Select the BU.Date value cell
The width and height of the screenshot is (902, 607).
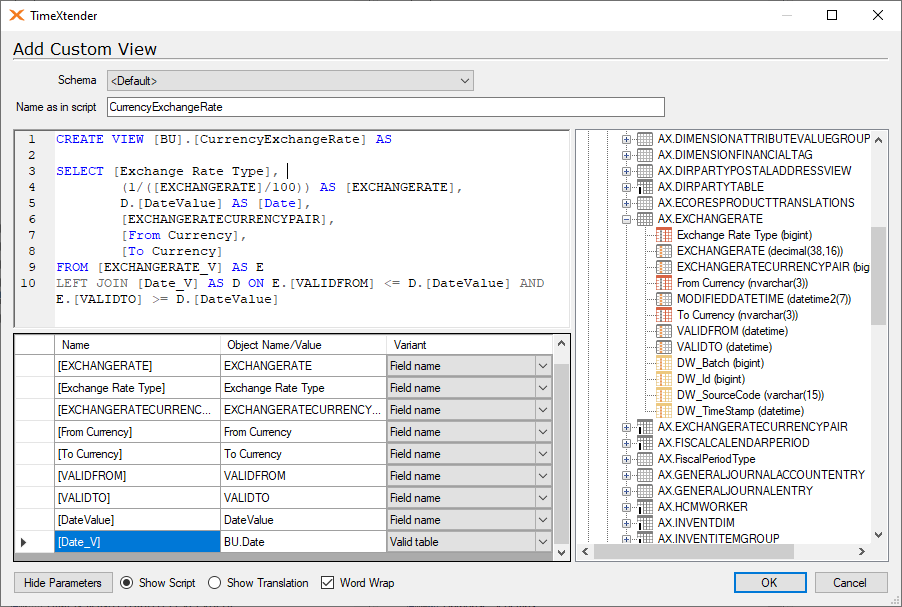pyautogui.click(x=303, y=542)
